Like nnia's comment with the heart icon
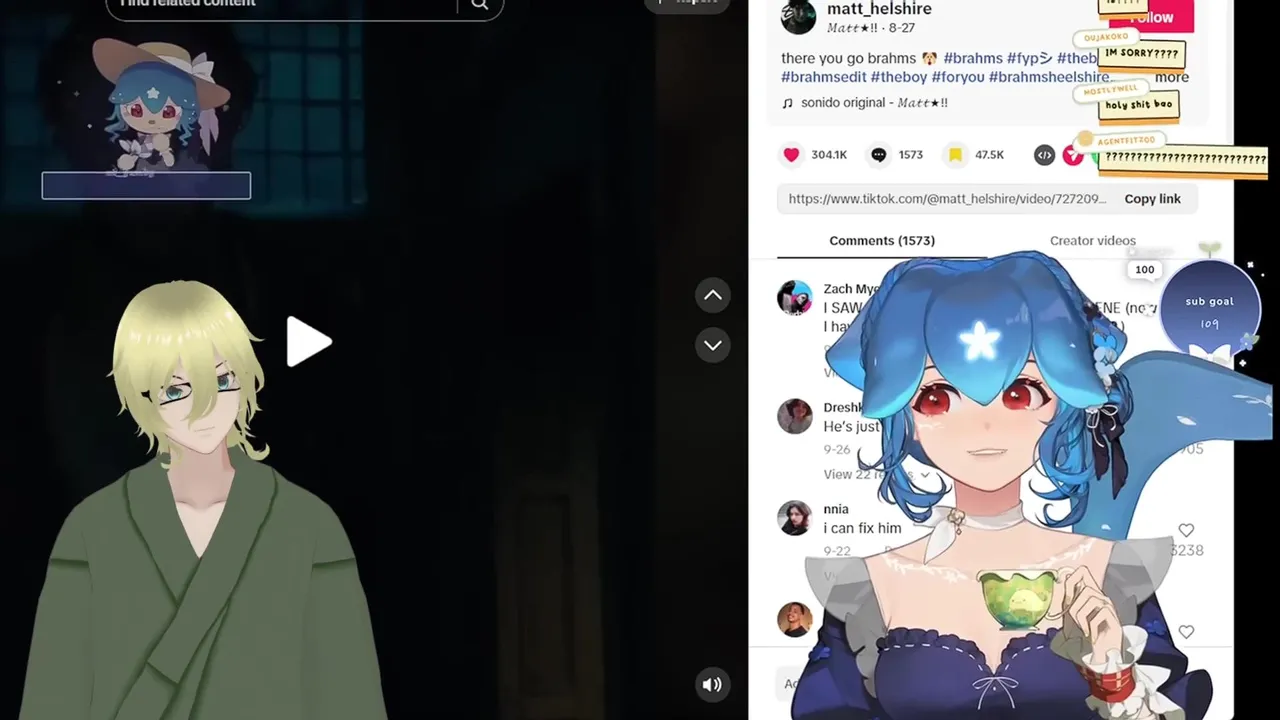This screenshot has height=720, width=1280. [x=1186, y=530]
